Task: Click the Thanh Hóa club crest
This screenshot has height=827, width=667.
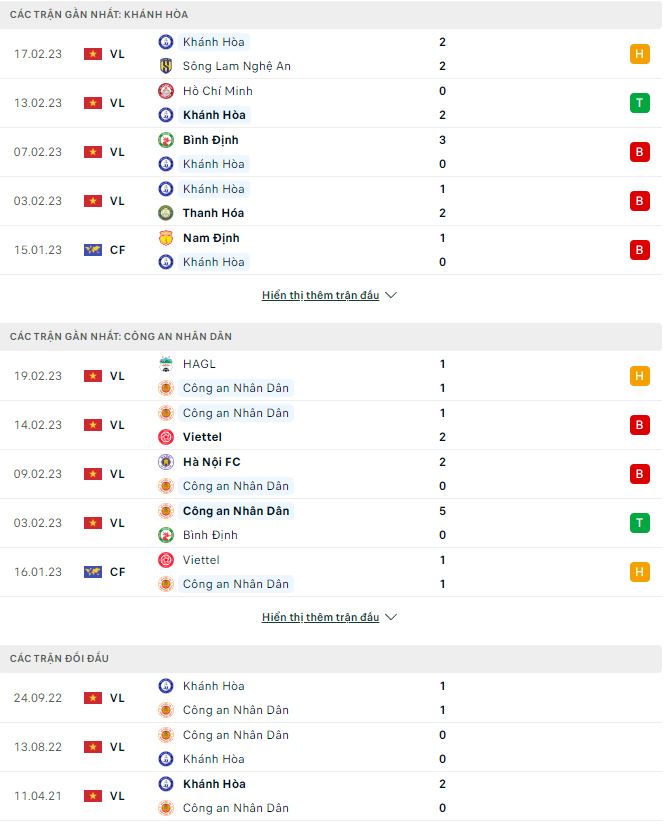Action: (x=166, y=213)
